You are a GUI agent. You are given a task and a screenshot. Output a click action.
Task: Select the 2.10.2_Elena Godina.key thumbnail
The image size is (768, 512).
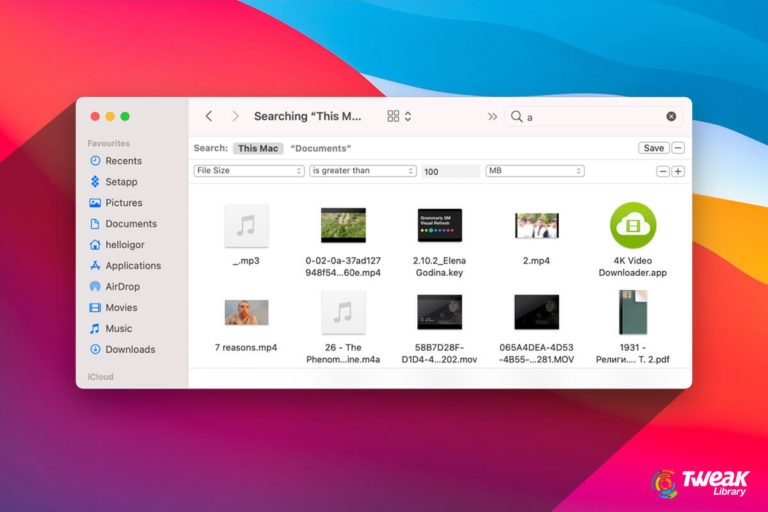click(x=439, y=225)
